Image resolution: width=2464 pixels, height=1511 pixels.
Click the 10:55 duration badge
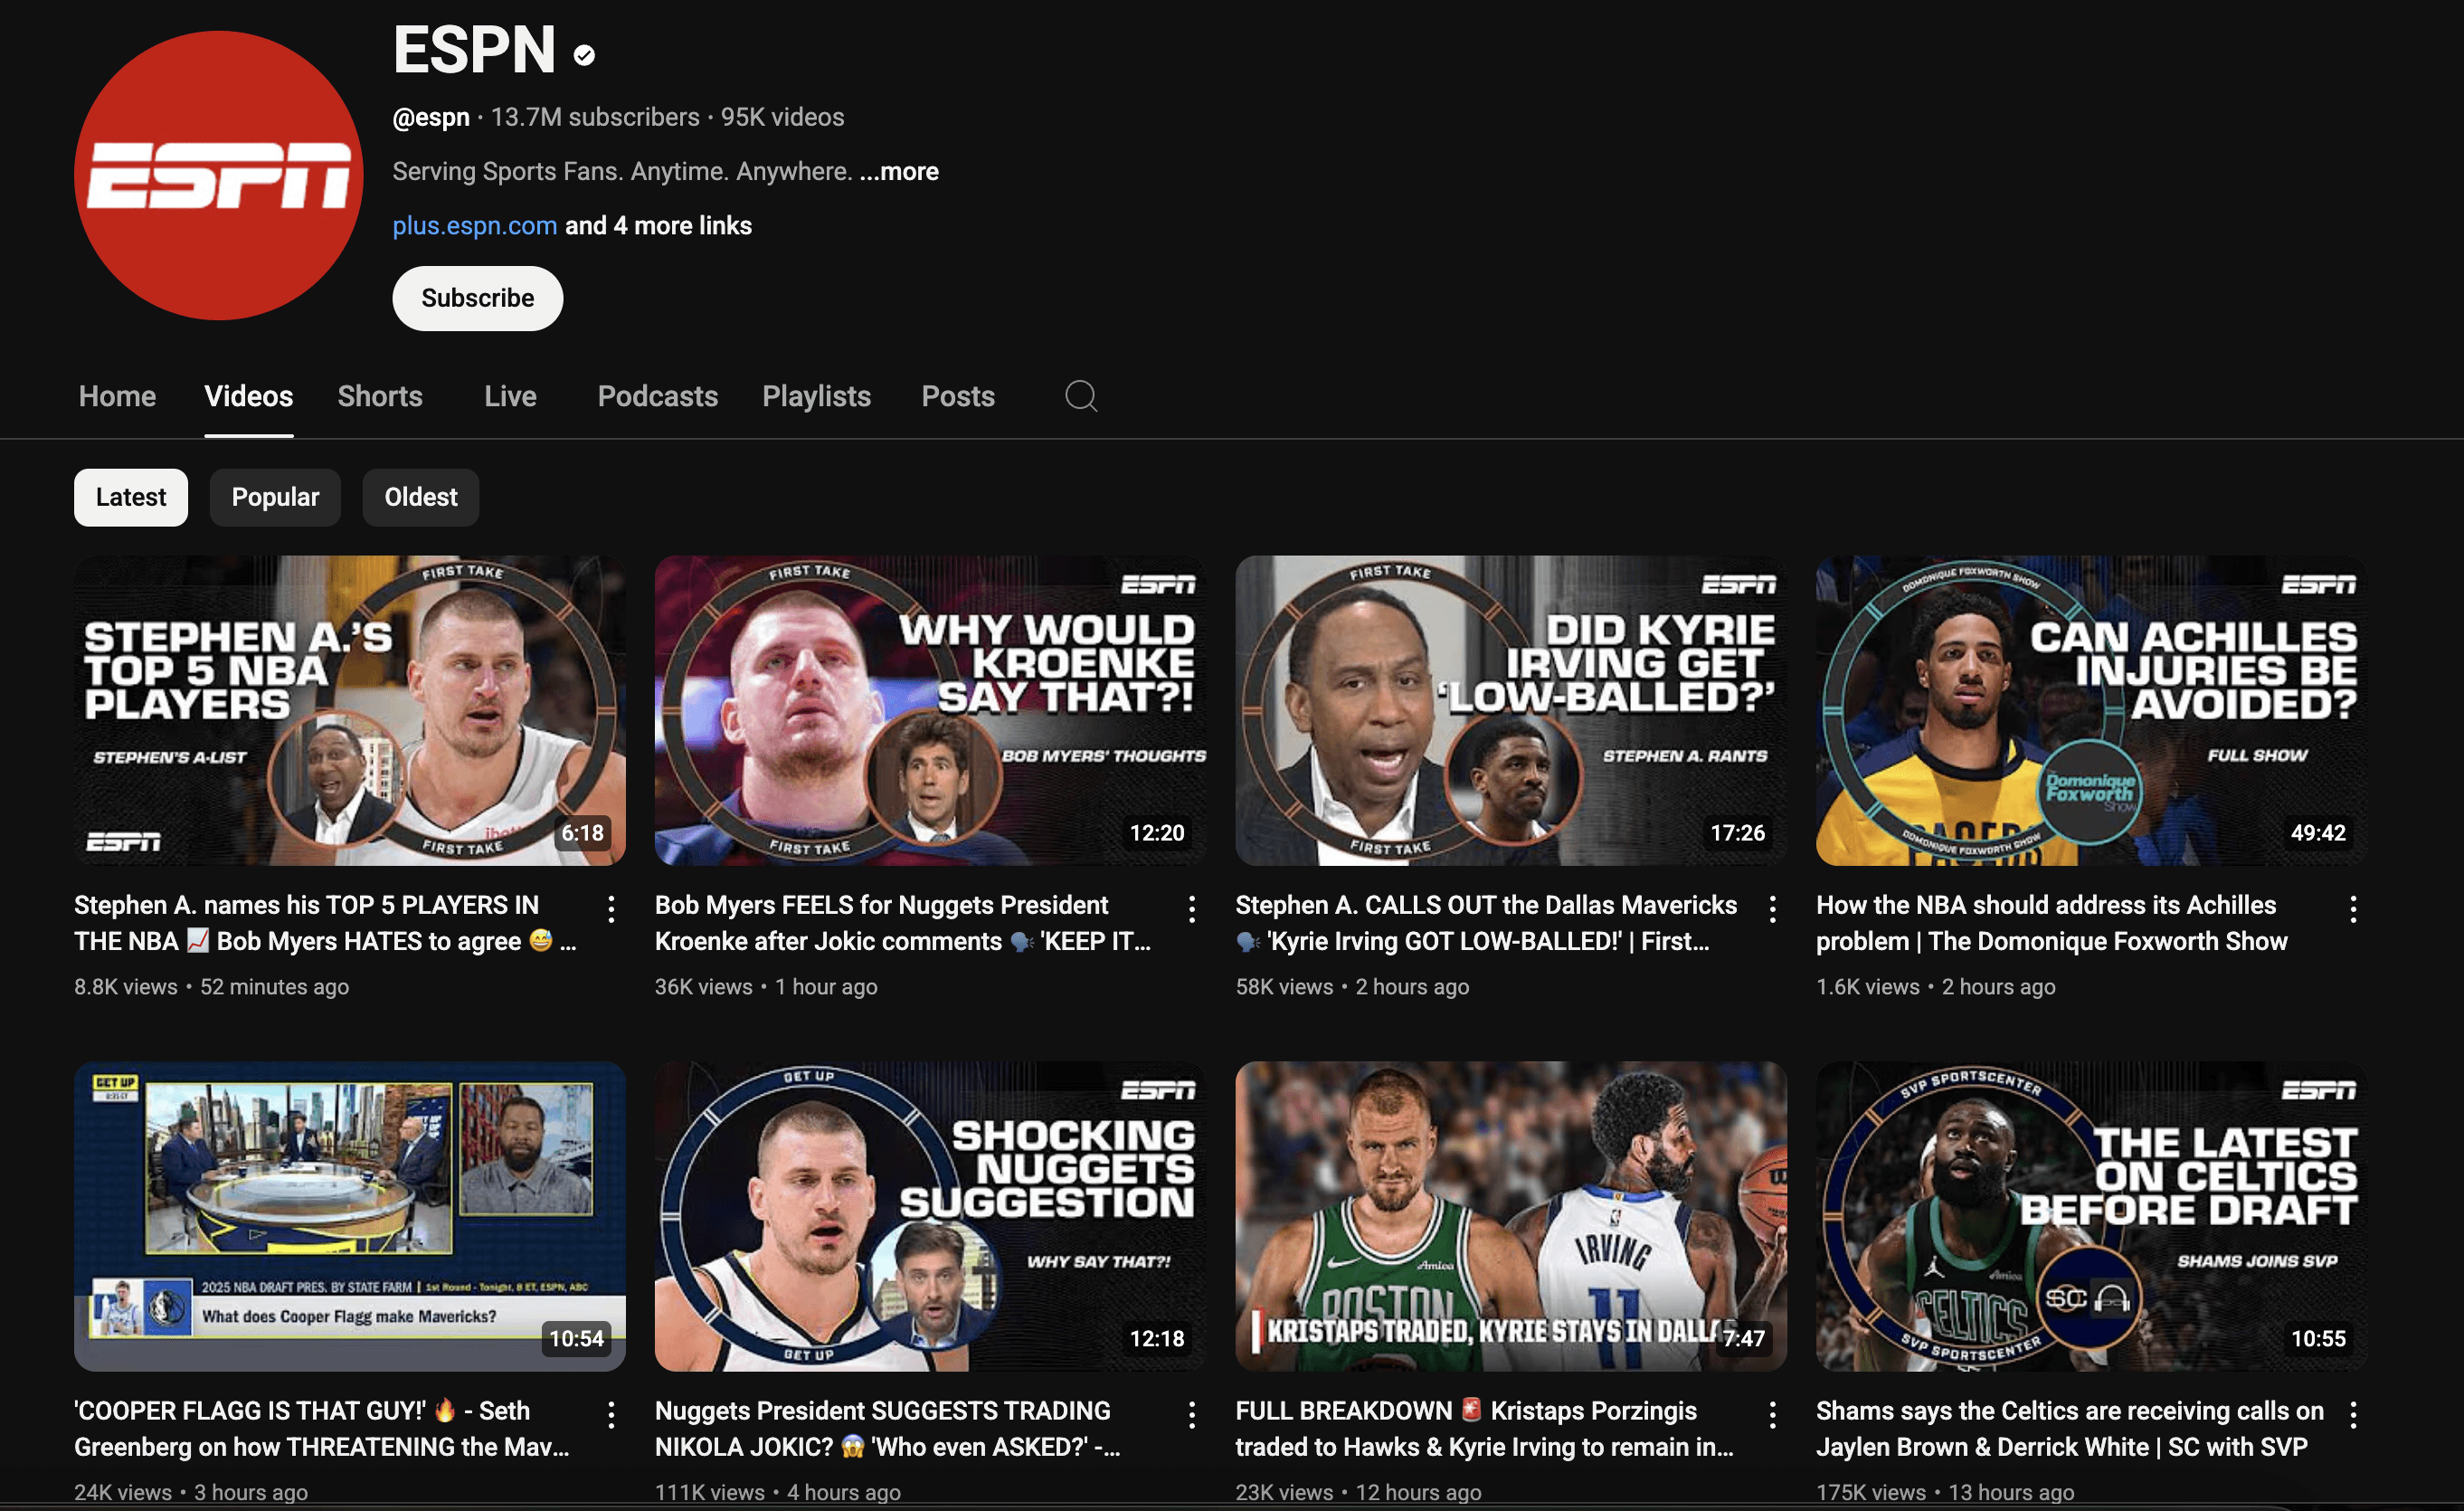tap(2318, 1339)
